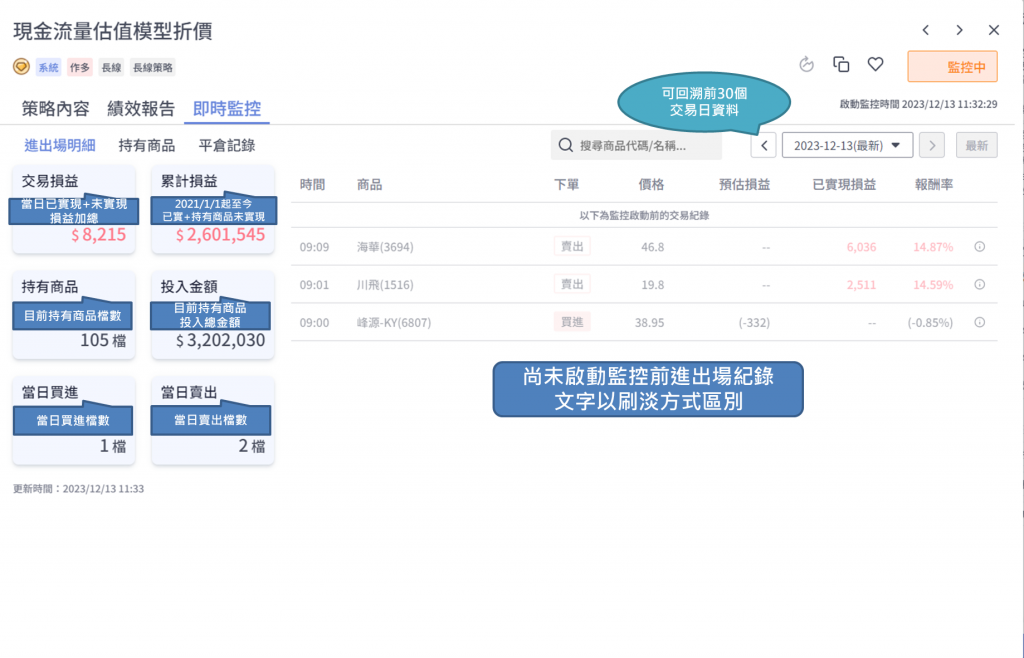The height and width of the screenshot is (658, 1024).
Task: Open the 2023-12-13(最新) date dropdown
Action: (846, 145)
